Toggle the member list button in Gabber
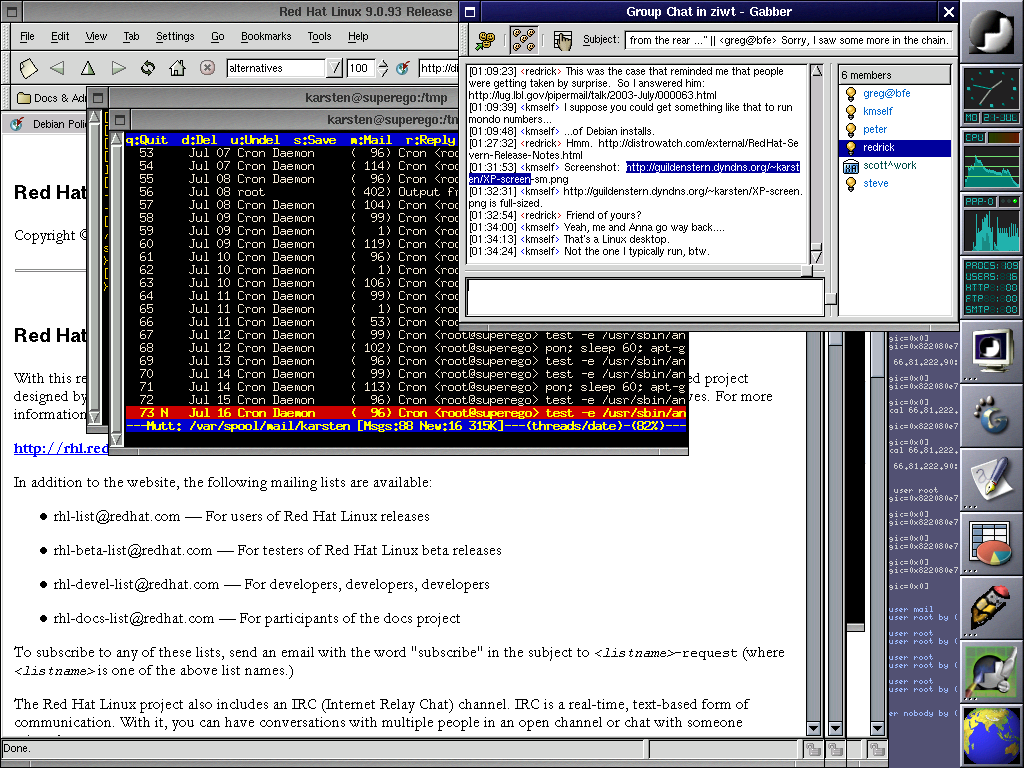The height and width of the screenshot is (768, 1024). (524, 40)
